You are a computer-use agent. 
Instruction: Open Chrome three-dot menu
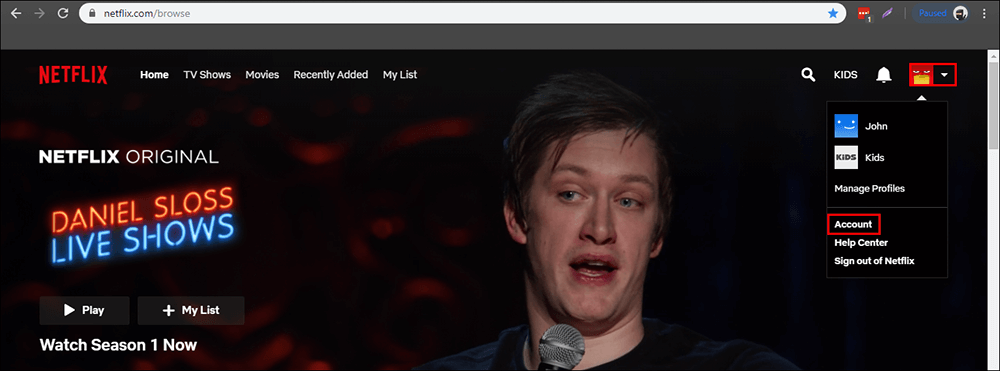click(x=984, y=13)
